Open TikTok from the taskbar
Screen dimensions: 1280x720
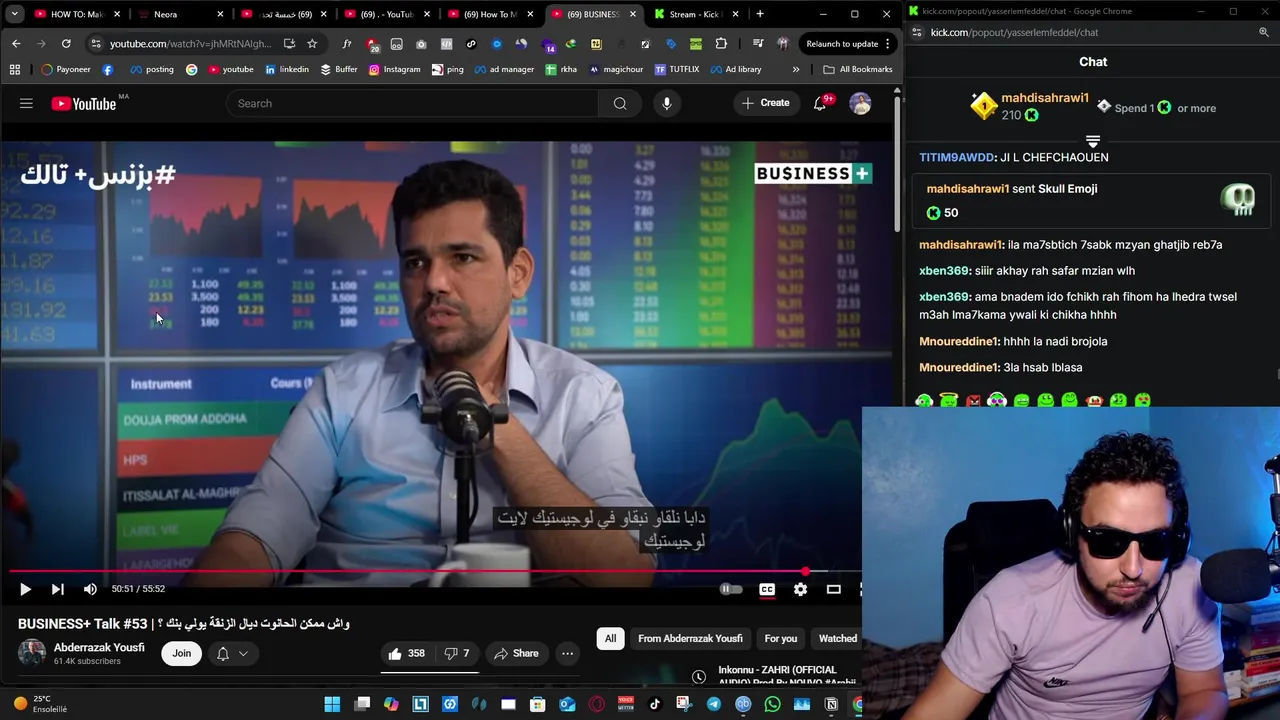point(655,705)
